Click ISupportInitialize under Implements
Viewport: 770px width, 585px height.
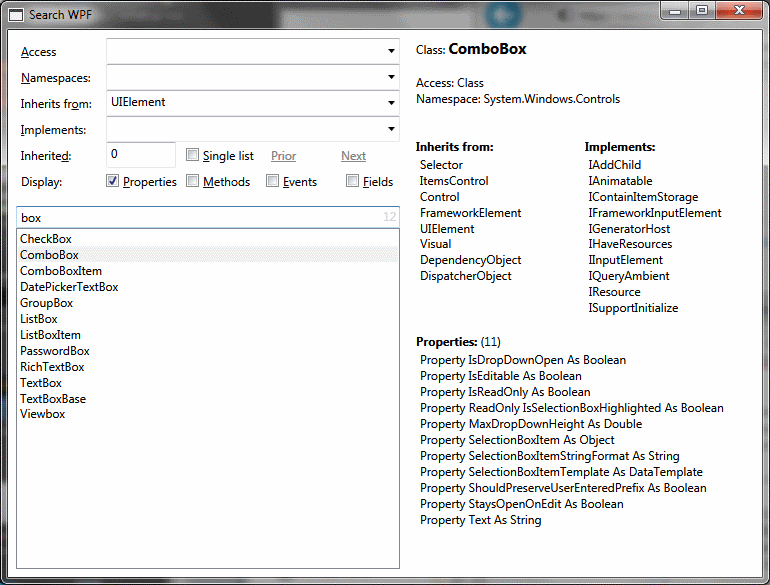[x=633, y=308]
